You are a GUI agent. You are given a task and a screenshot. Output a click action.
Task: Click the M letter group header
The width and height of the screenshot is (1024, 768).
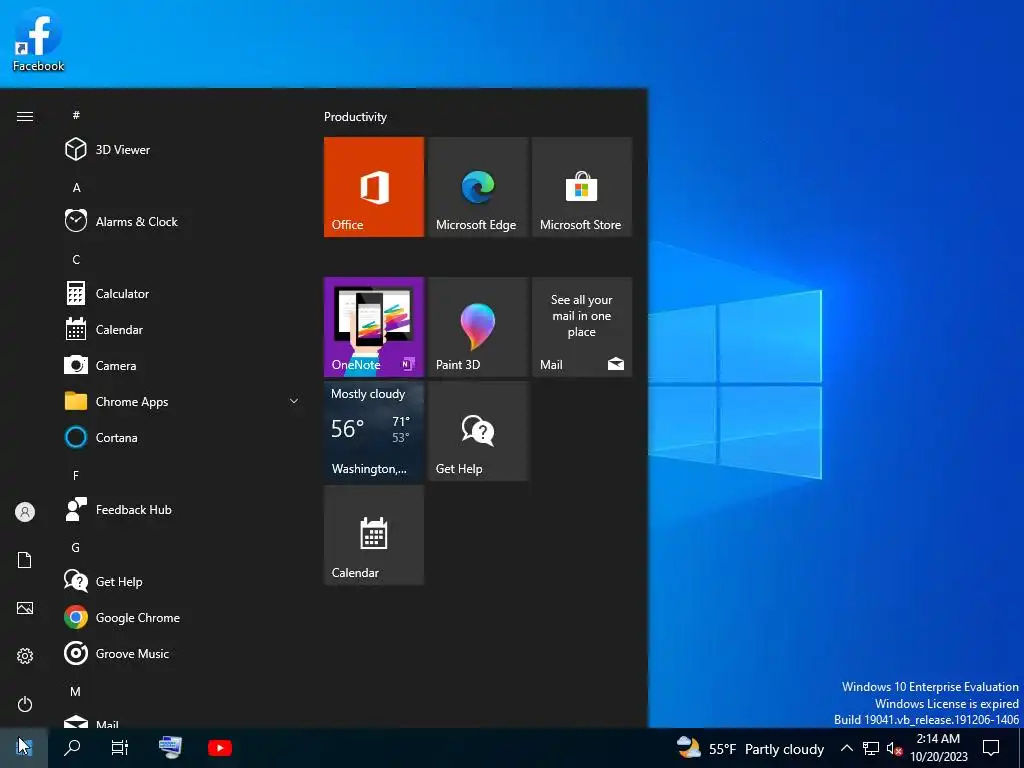pos(76,691)
